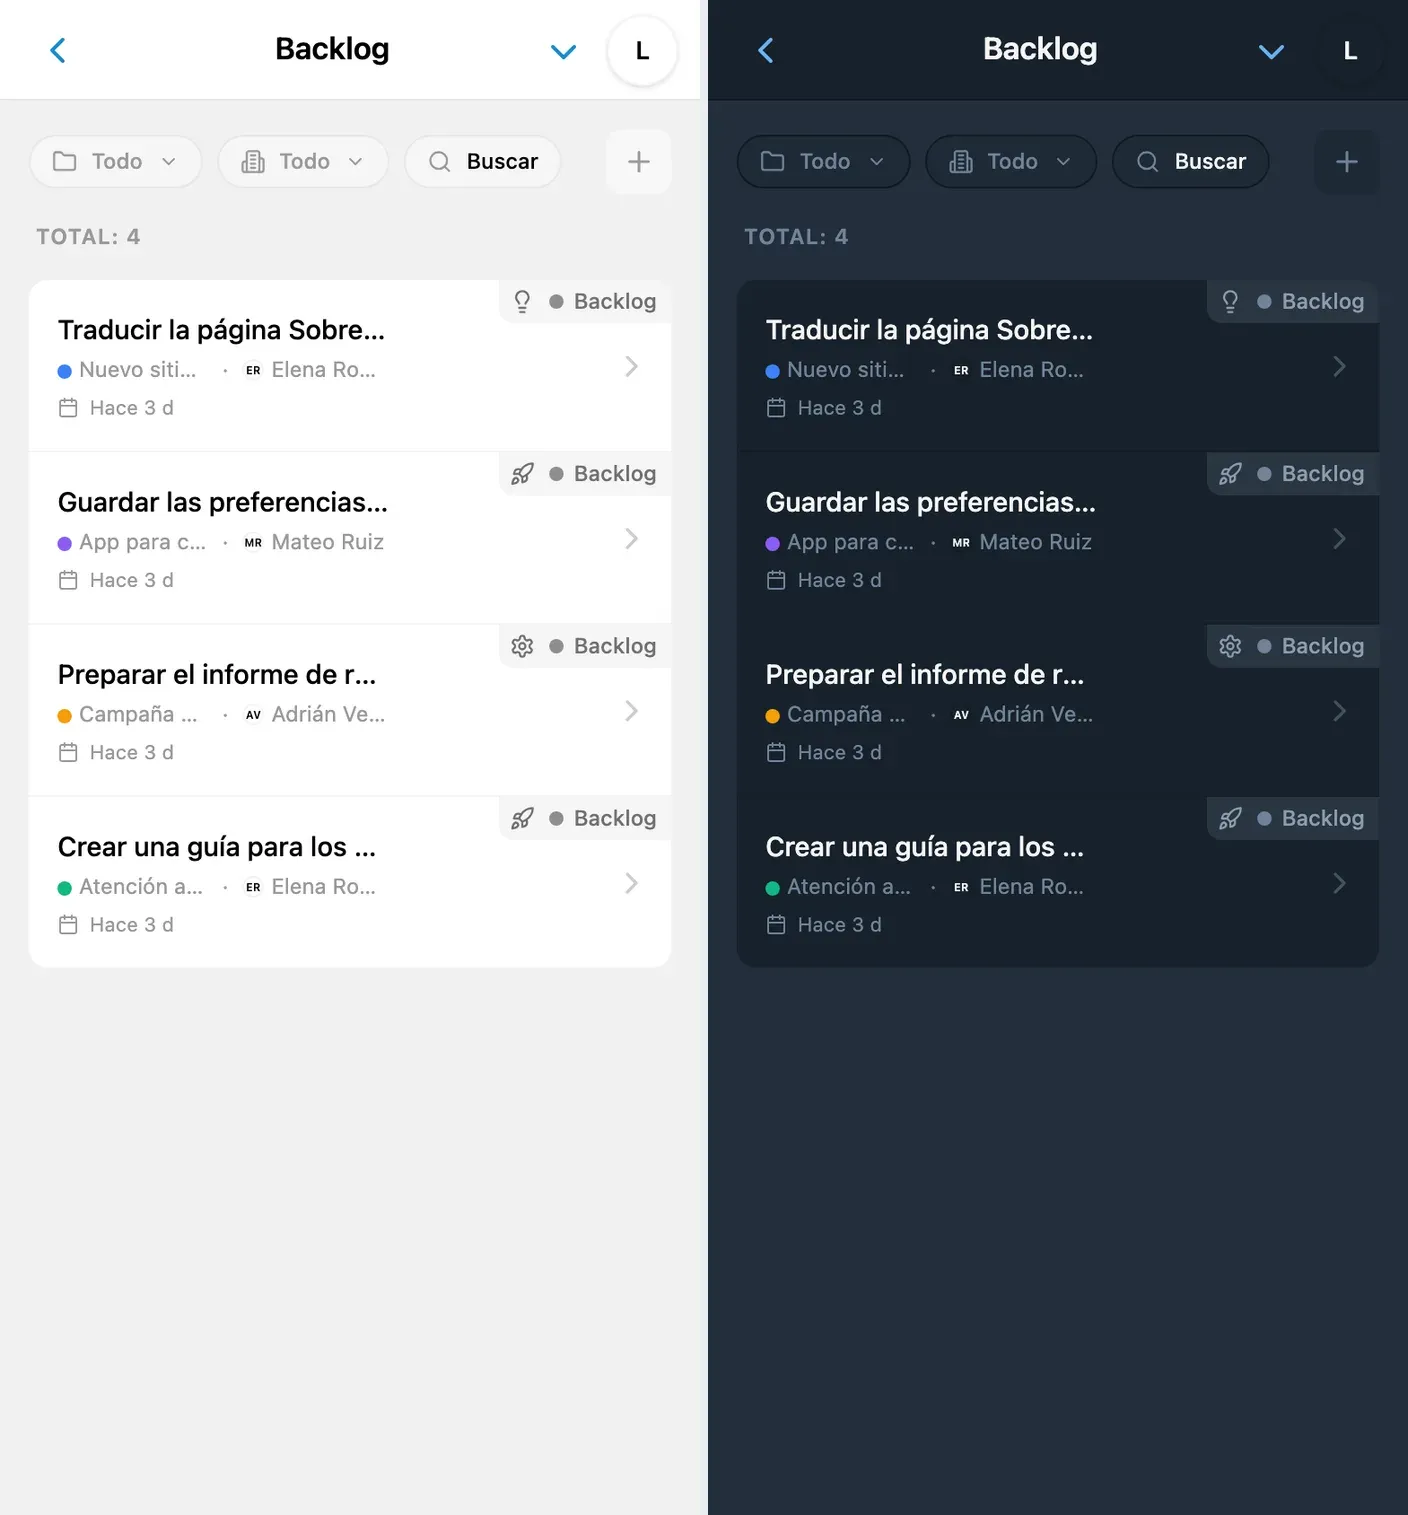Click rocket icon on Crear una guía card, dark panel
The height and width of the screenshot is (1515, 1408).
click(1230, 819)
